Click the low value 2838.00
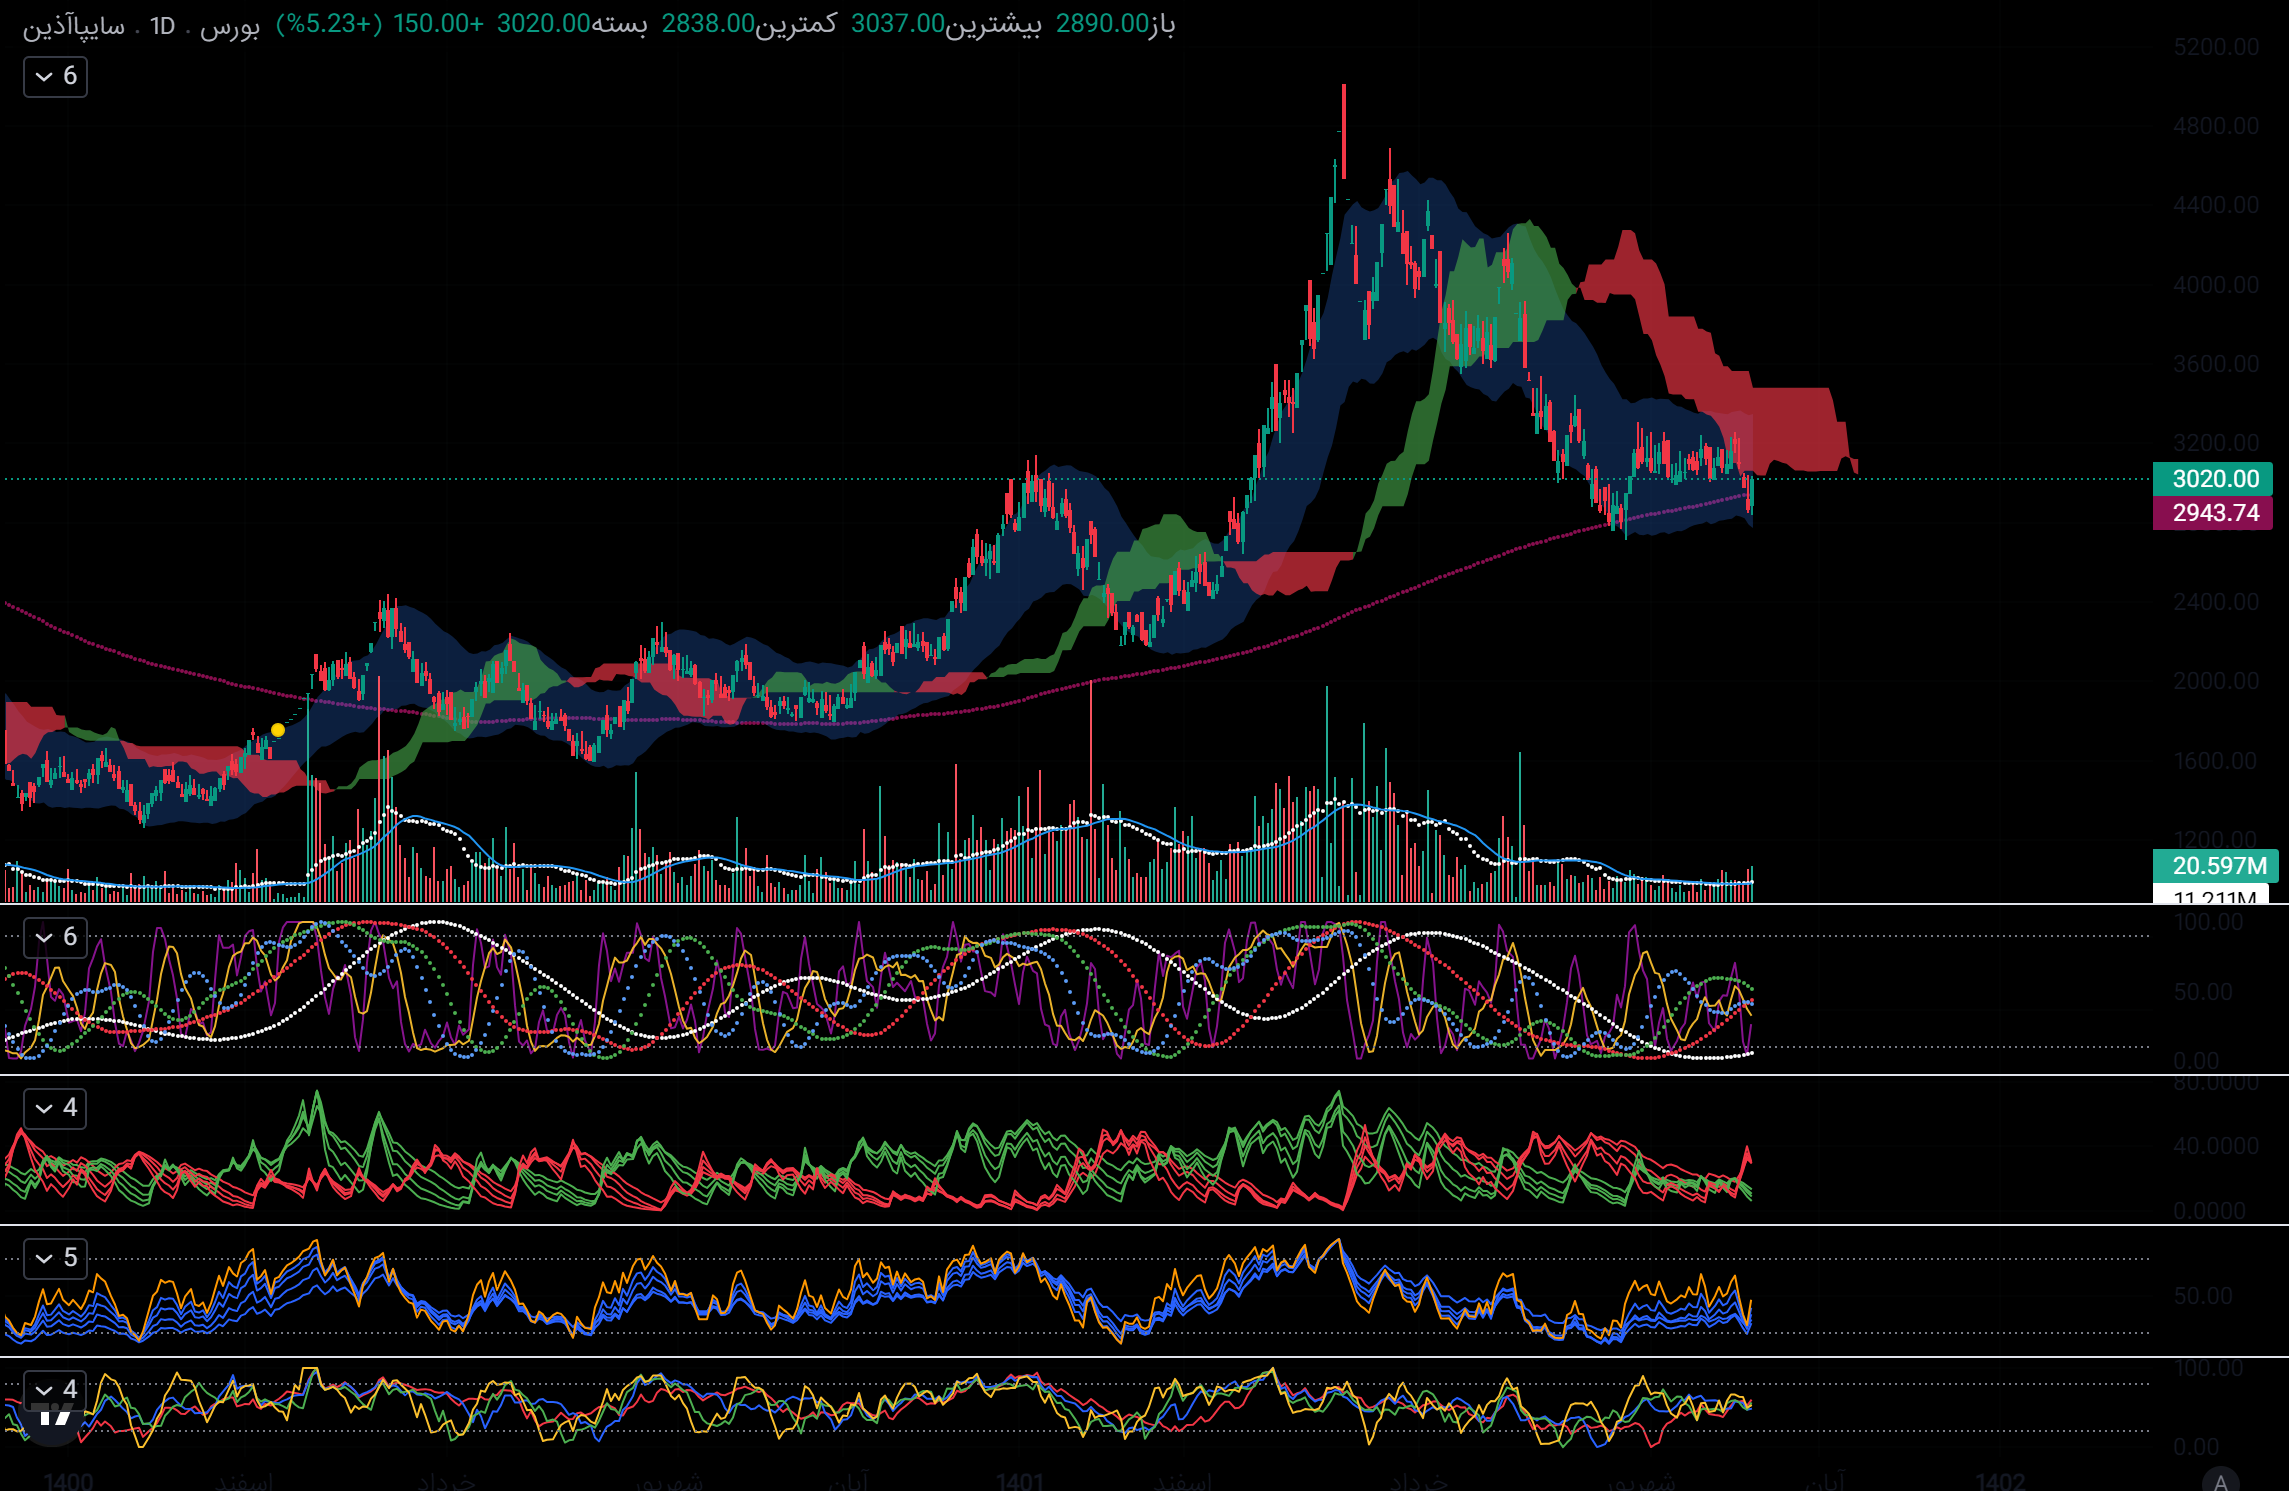Screen dimensions: 2289x1491 [x=708, y=23]
